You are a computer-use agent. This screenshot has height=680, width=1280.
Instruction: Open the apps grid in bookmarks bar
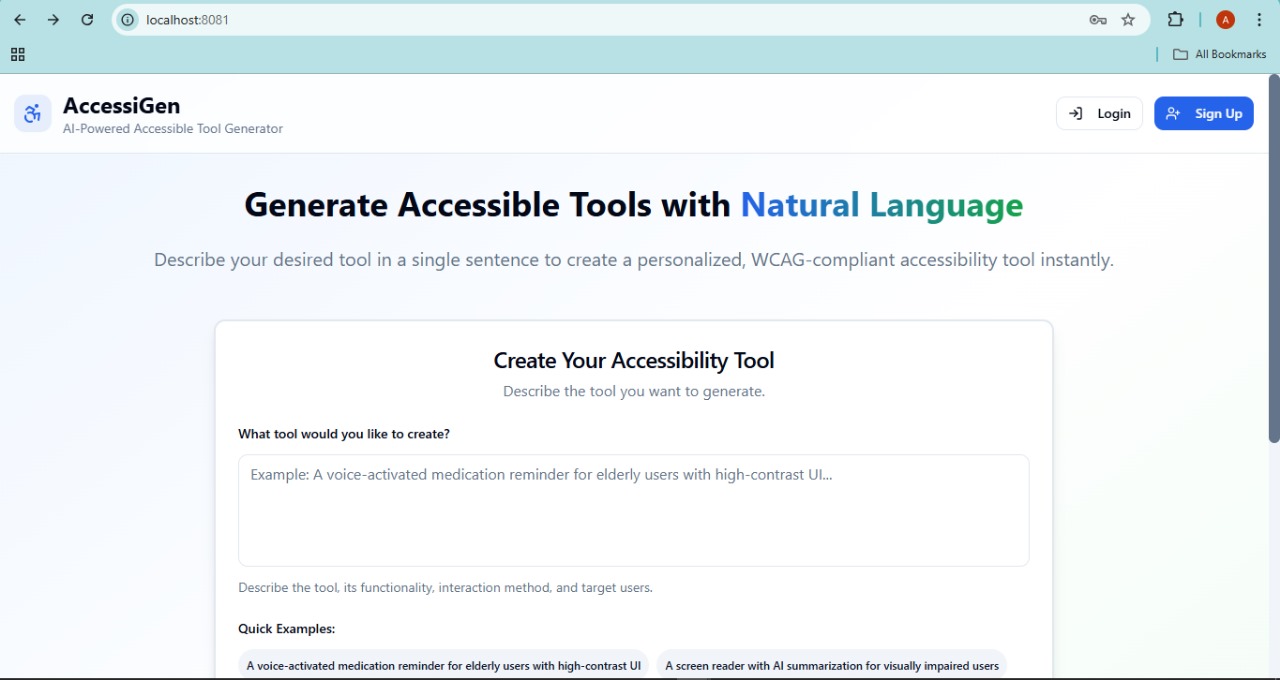tap(18, 55)
